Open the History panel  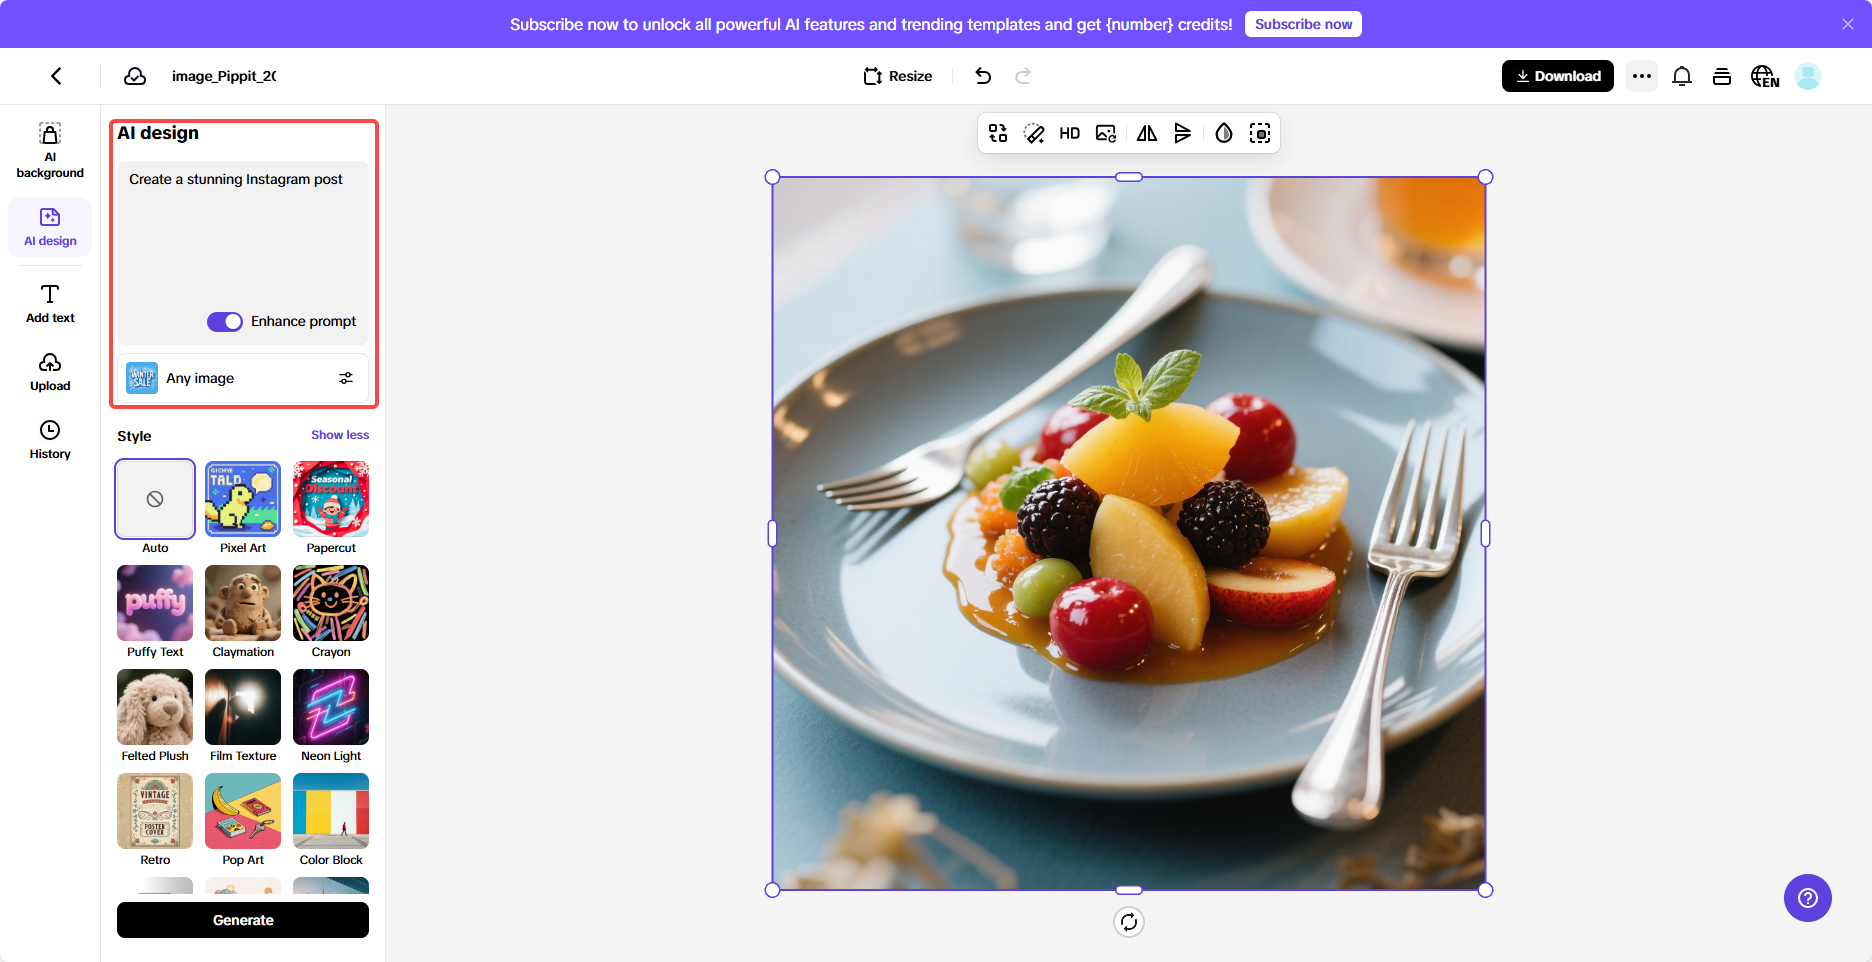50,440
